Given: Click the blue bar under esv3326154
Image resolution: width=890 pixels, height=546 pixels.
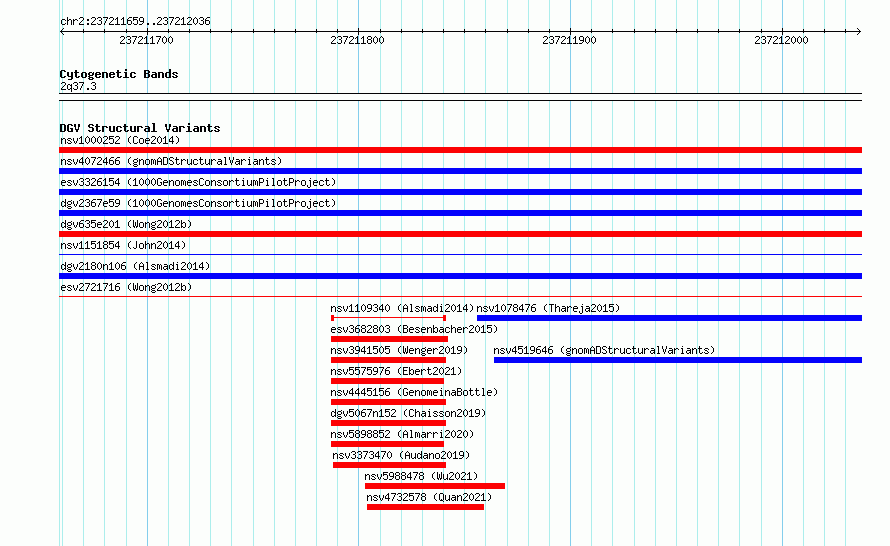Looking at the screenshot, I should point(460,192).
